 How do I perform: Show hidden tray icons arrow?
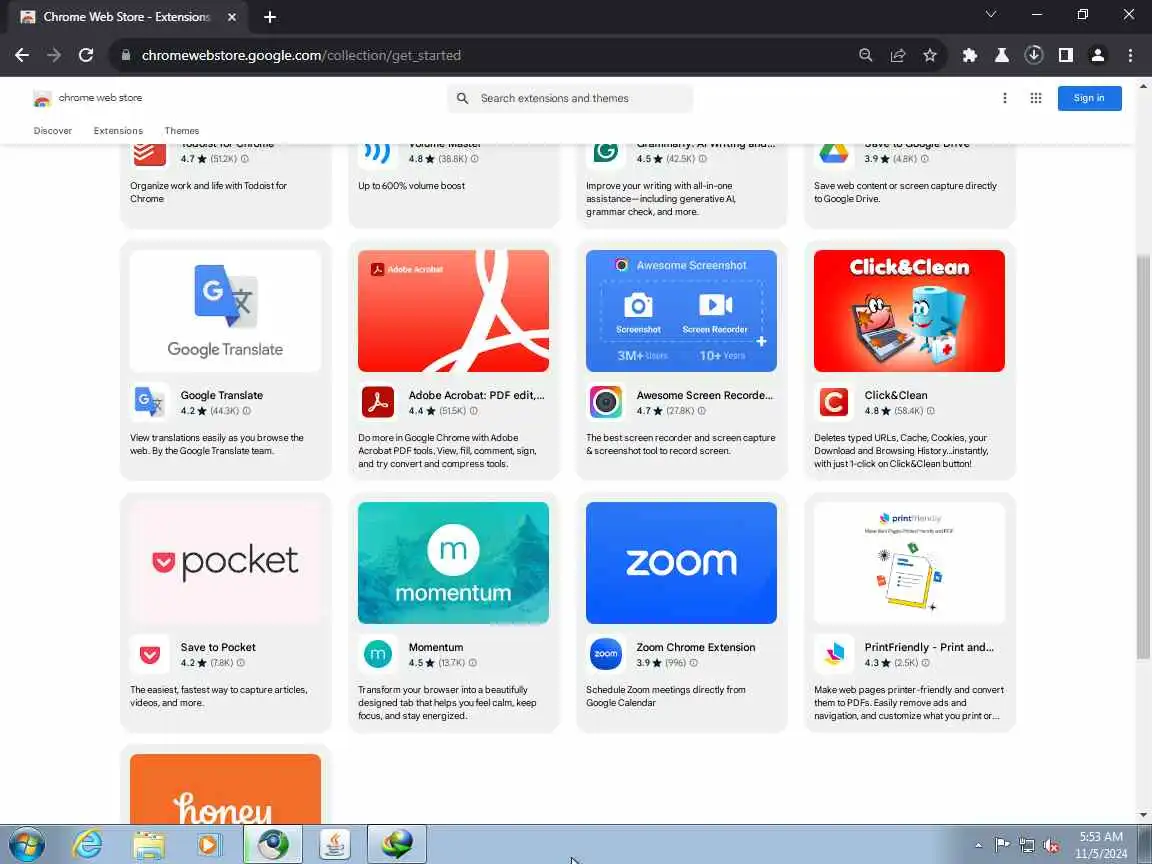pos(979,846)
